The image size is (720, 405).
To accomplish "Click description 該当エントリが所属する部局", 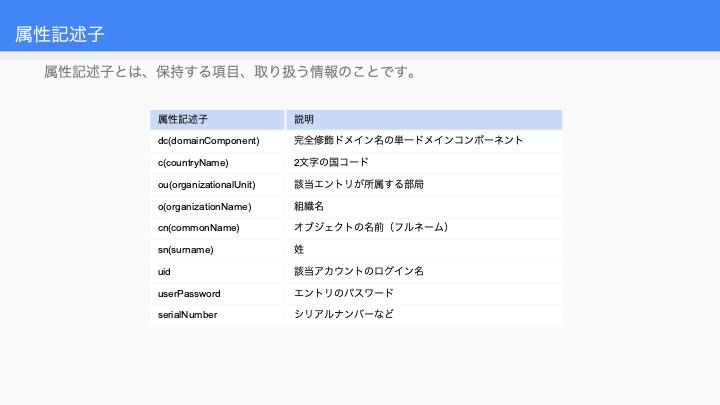I will pyautogui.click(x=359, y=185).
